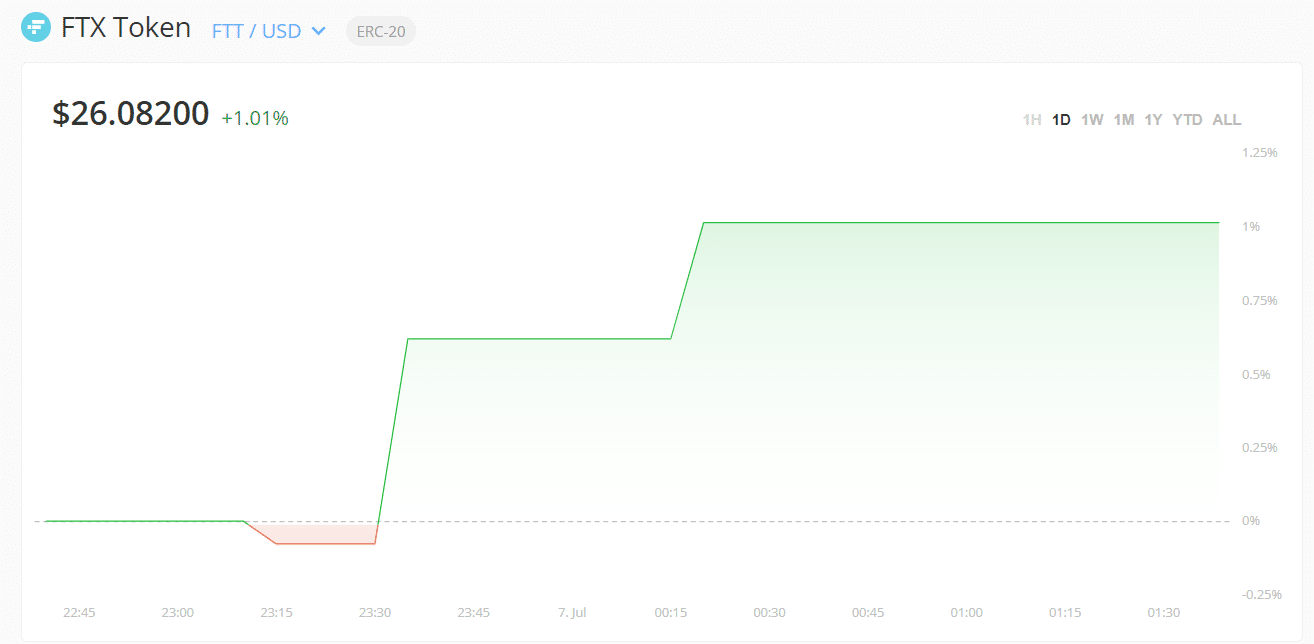Screen dimensions: 1314x644
Task: Show the 1Y price range
Action: [x=1153, y=120]
